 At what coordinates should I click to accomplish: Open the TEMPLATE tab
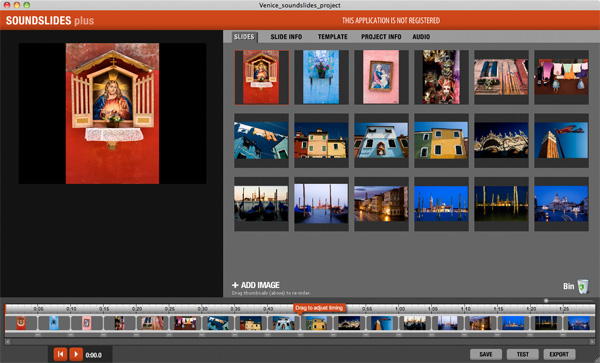pos(333,37)
